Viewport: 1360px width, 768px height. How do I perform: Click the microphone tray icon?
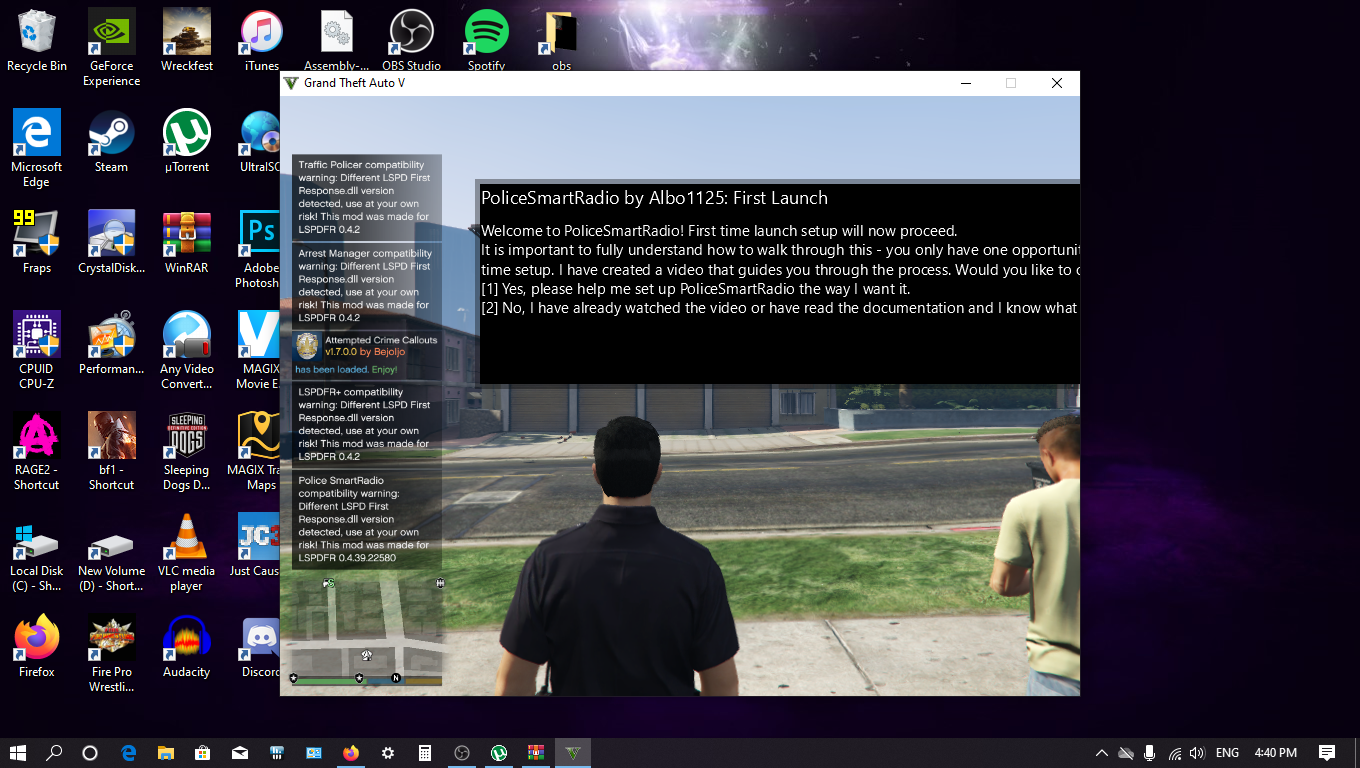click(x=1150, y=753)
